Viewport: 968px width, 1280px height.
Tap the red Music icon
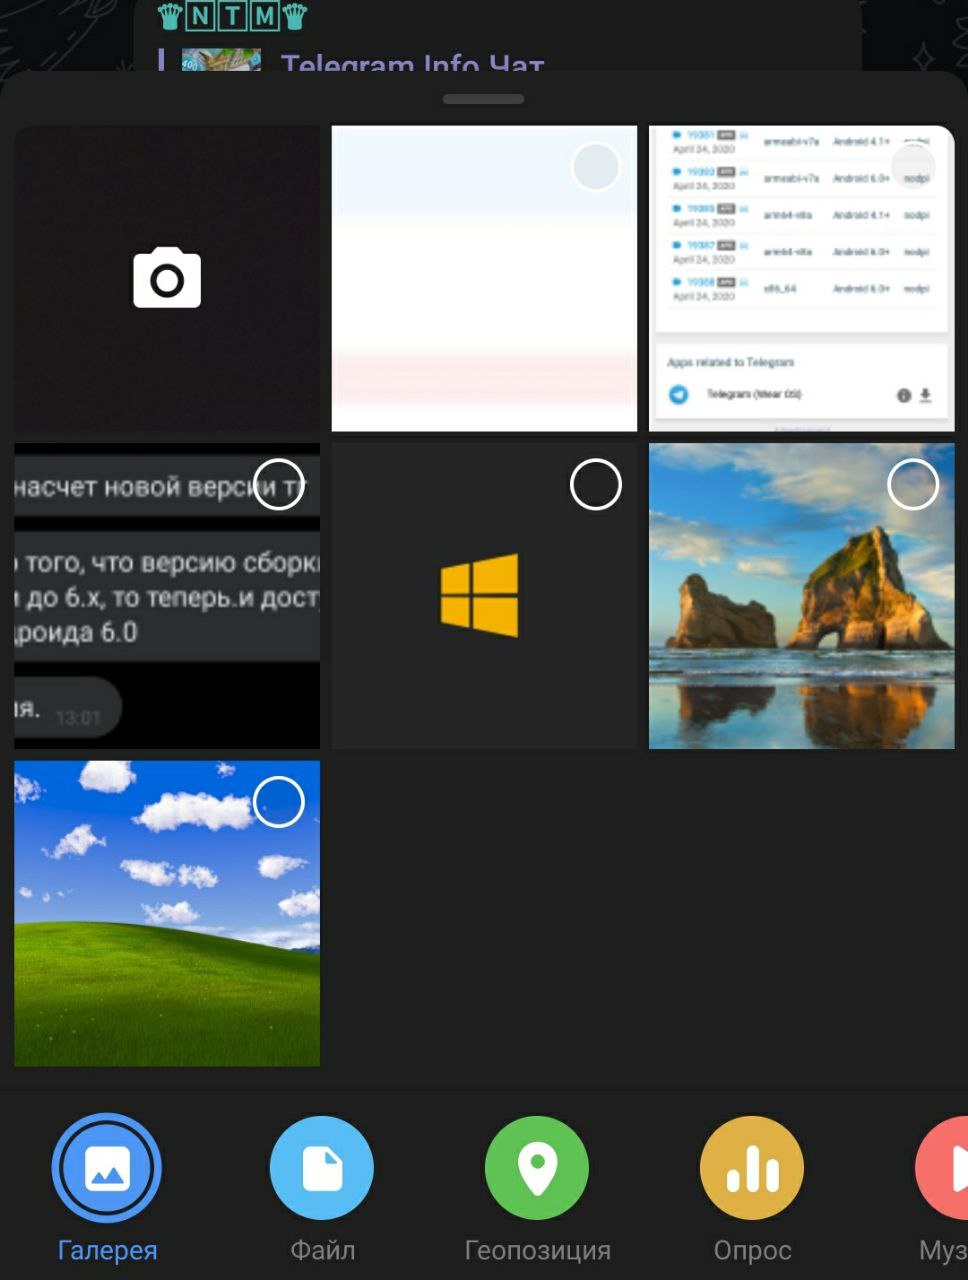(x=942, y=1168)
